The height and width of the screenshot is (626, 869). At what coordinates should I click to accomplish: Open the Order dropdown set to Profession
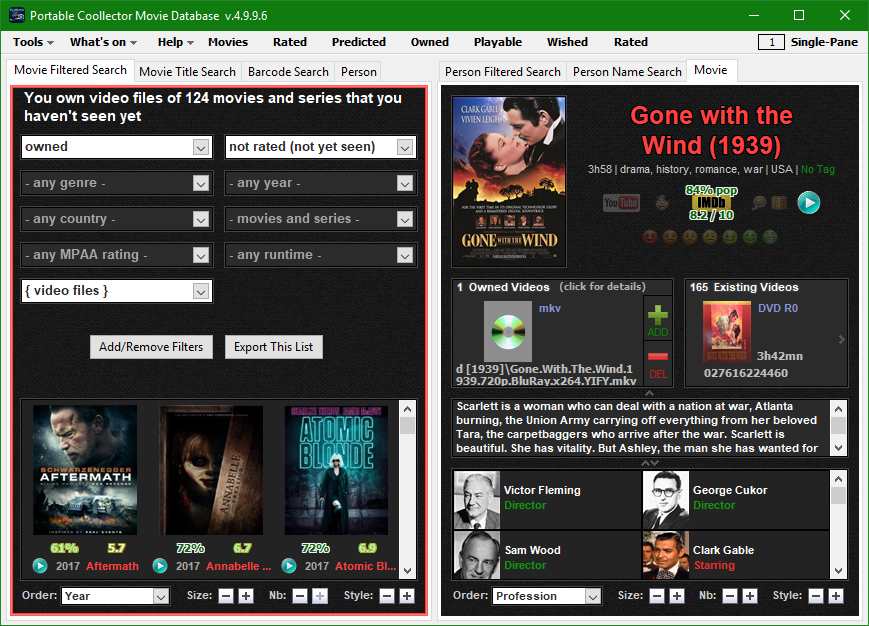click(x=546, y=596)
